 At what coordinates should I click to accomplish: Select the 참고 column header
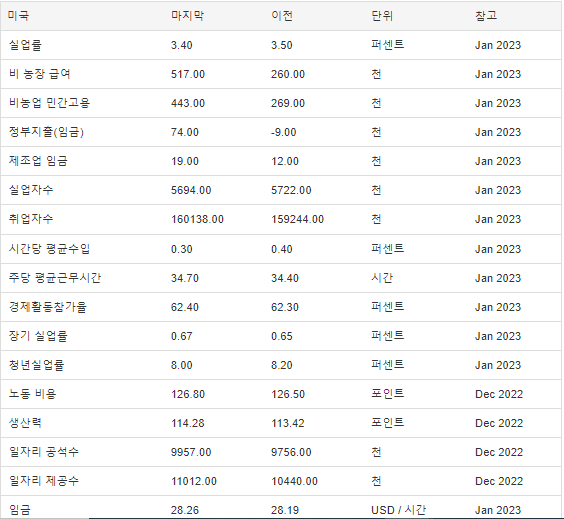coord(486,16)
